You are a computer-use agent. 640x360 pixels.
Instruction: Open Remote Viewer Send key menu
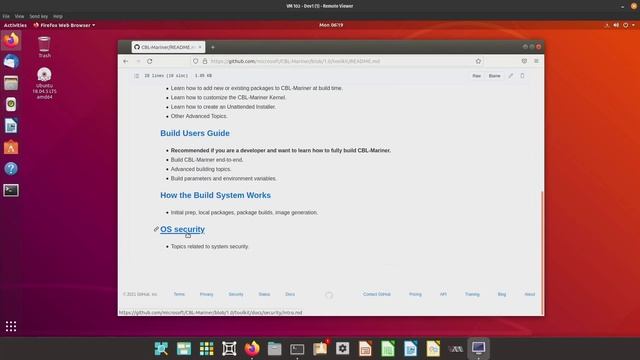pos(38,16)
